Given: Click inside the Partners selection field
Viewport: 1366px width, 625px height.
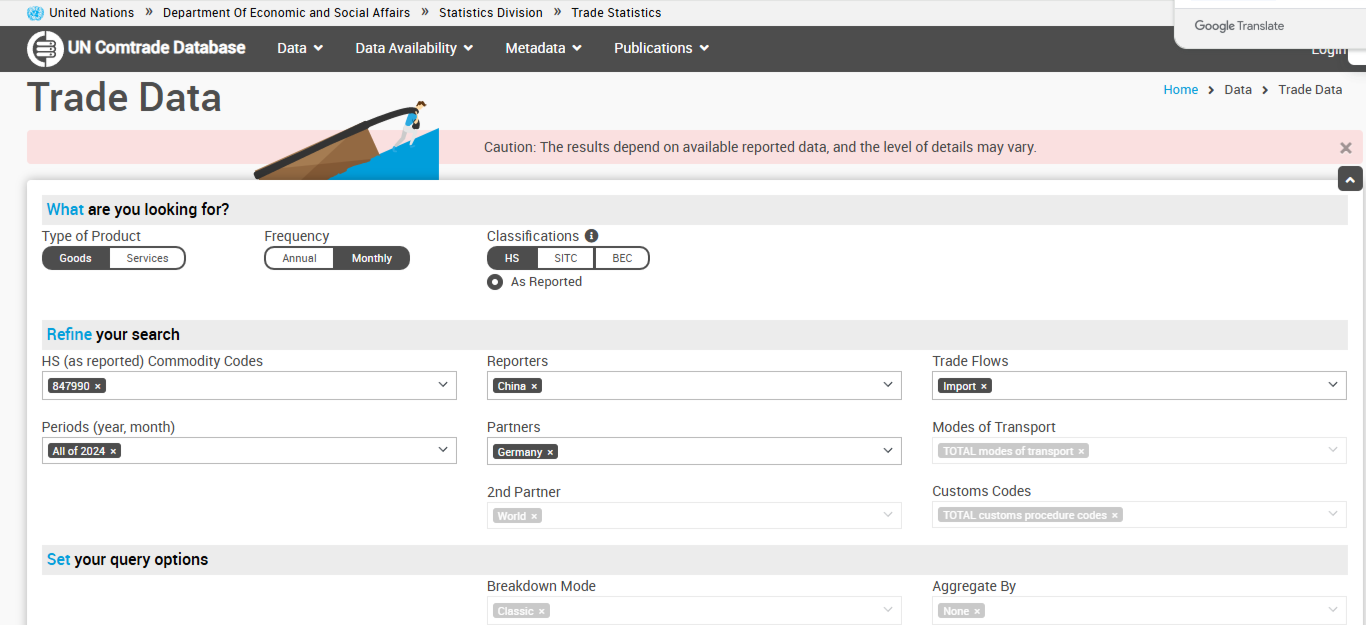Looking at the screenshot, I should coord(694,451).
